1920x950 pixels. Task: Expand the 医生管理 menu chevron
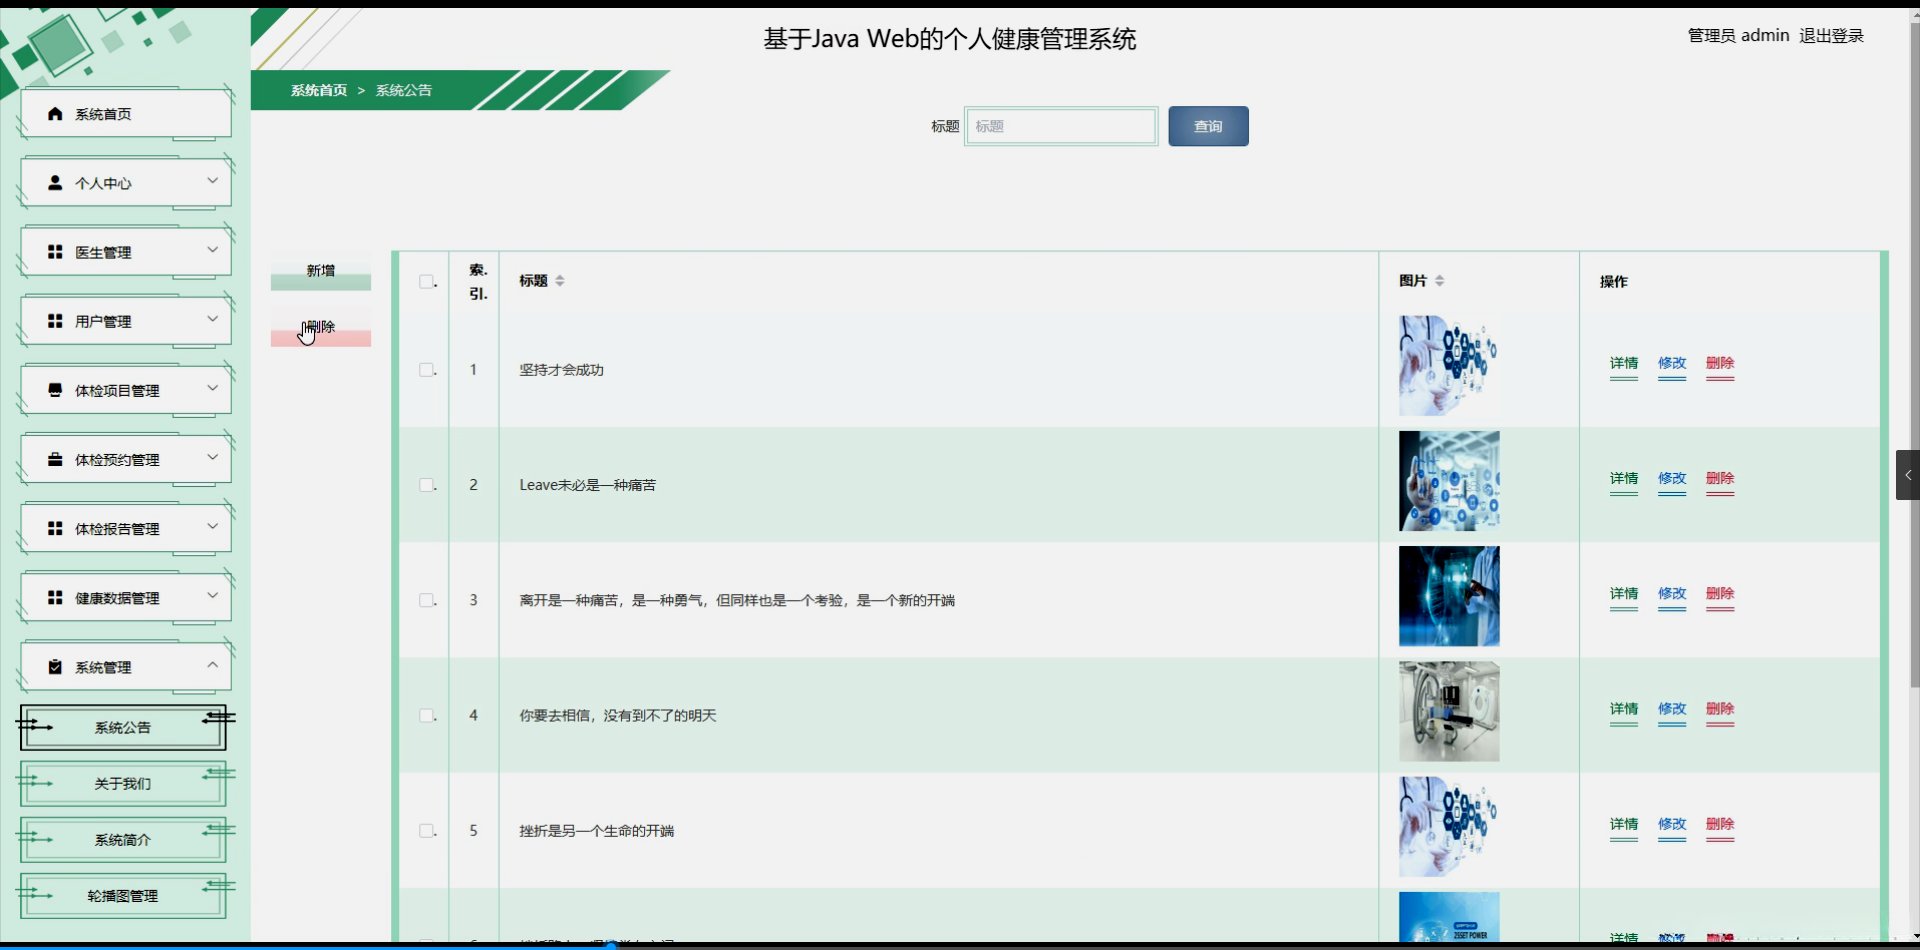pos(212,250)
